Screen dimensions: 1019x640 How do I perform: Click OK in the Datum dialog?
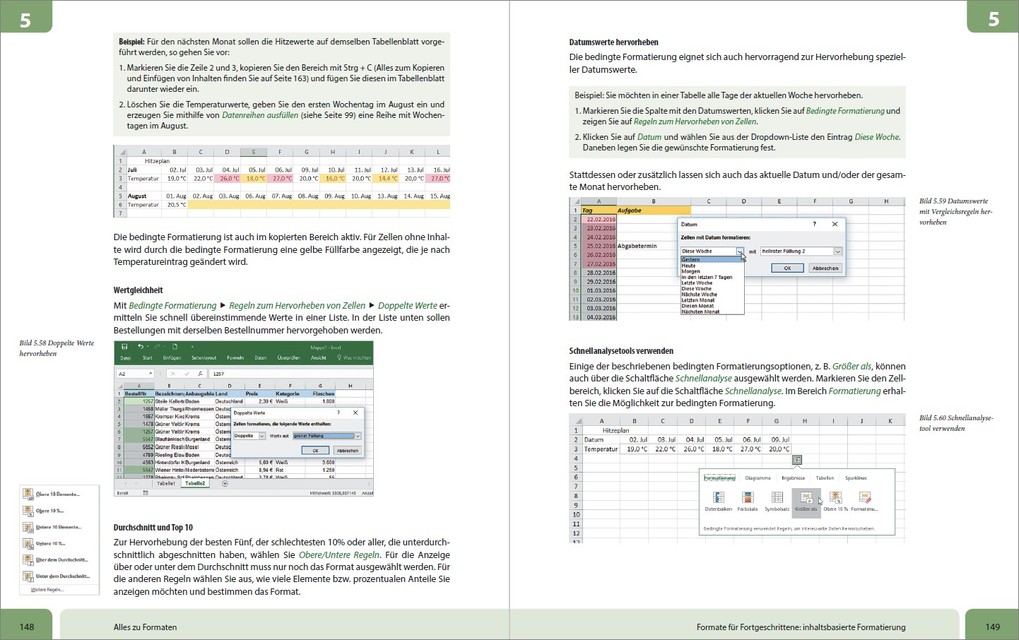point(787,268)
